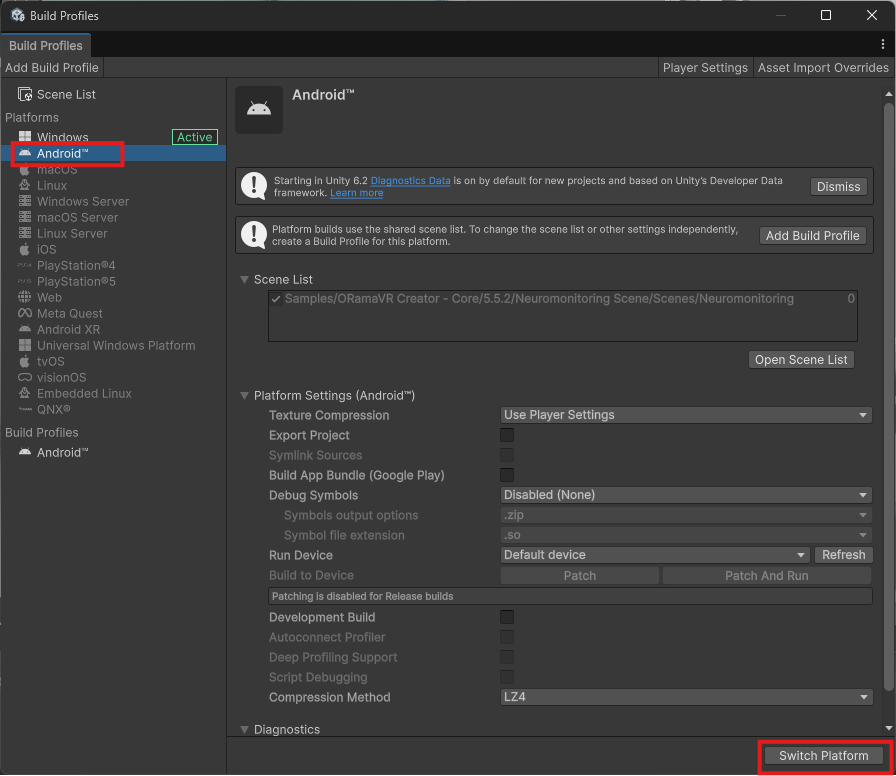The image size is (896, 776).
Task: Toggle the Autoconnect Profiler checkbox
Action: click(507, 637)
